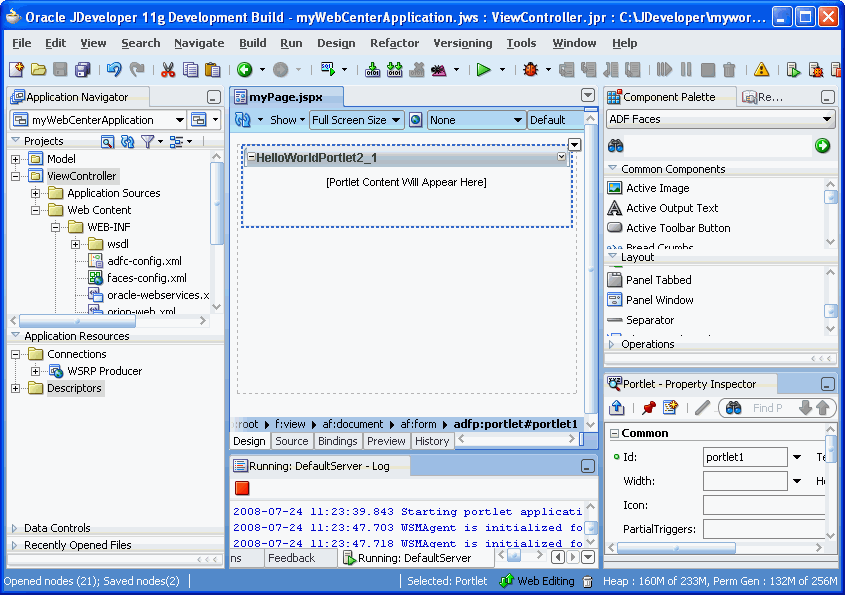The image size is (845, 595).
Task: Click the Id input field with portlet1
Action: (745, 457)
